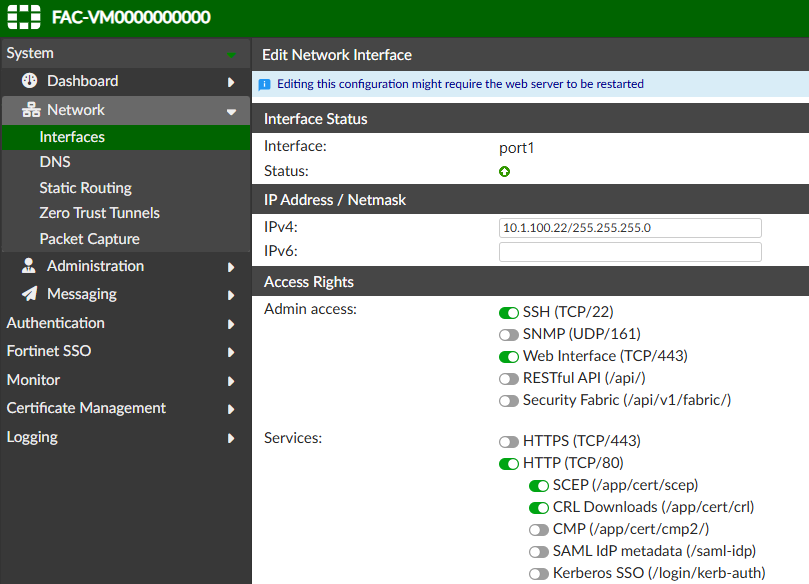The height and width of the screenshot is (584, 809).
Task: Disable SSH (TCP/22) admin access
Action: click(509, 313)
